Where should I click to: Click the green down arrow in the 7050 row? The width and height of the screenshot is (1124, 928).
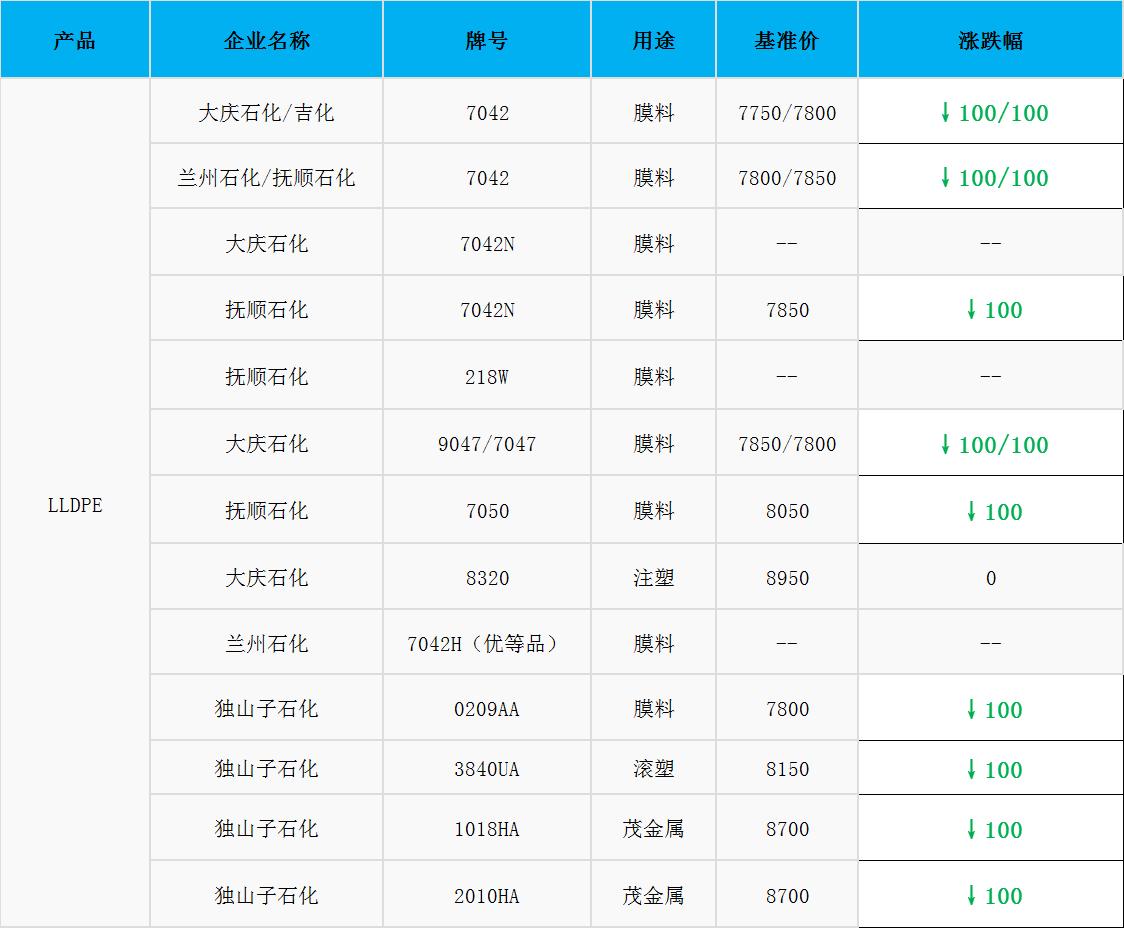pos(970,512)
